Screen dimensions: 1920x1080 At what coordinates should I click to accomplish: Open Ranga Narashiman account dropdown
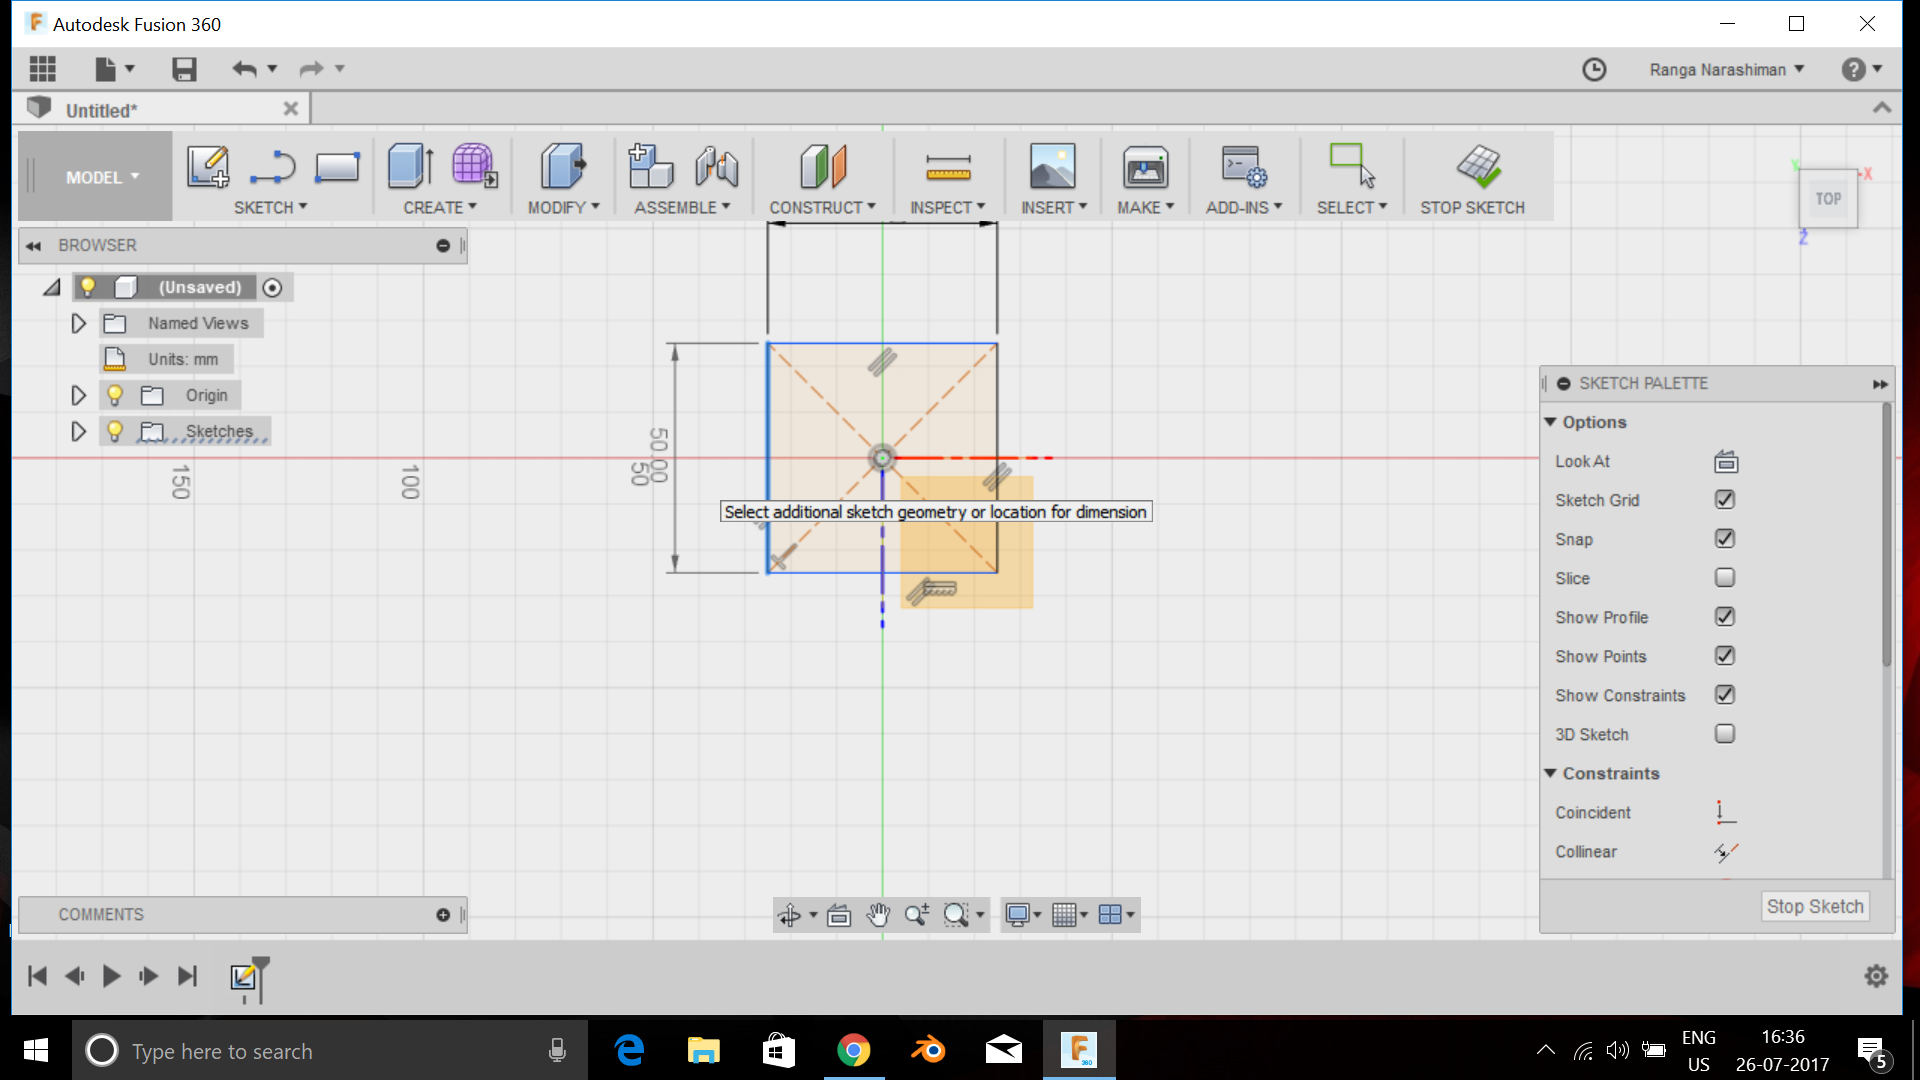click(1727, 69)
